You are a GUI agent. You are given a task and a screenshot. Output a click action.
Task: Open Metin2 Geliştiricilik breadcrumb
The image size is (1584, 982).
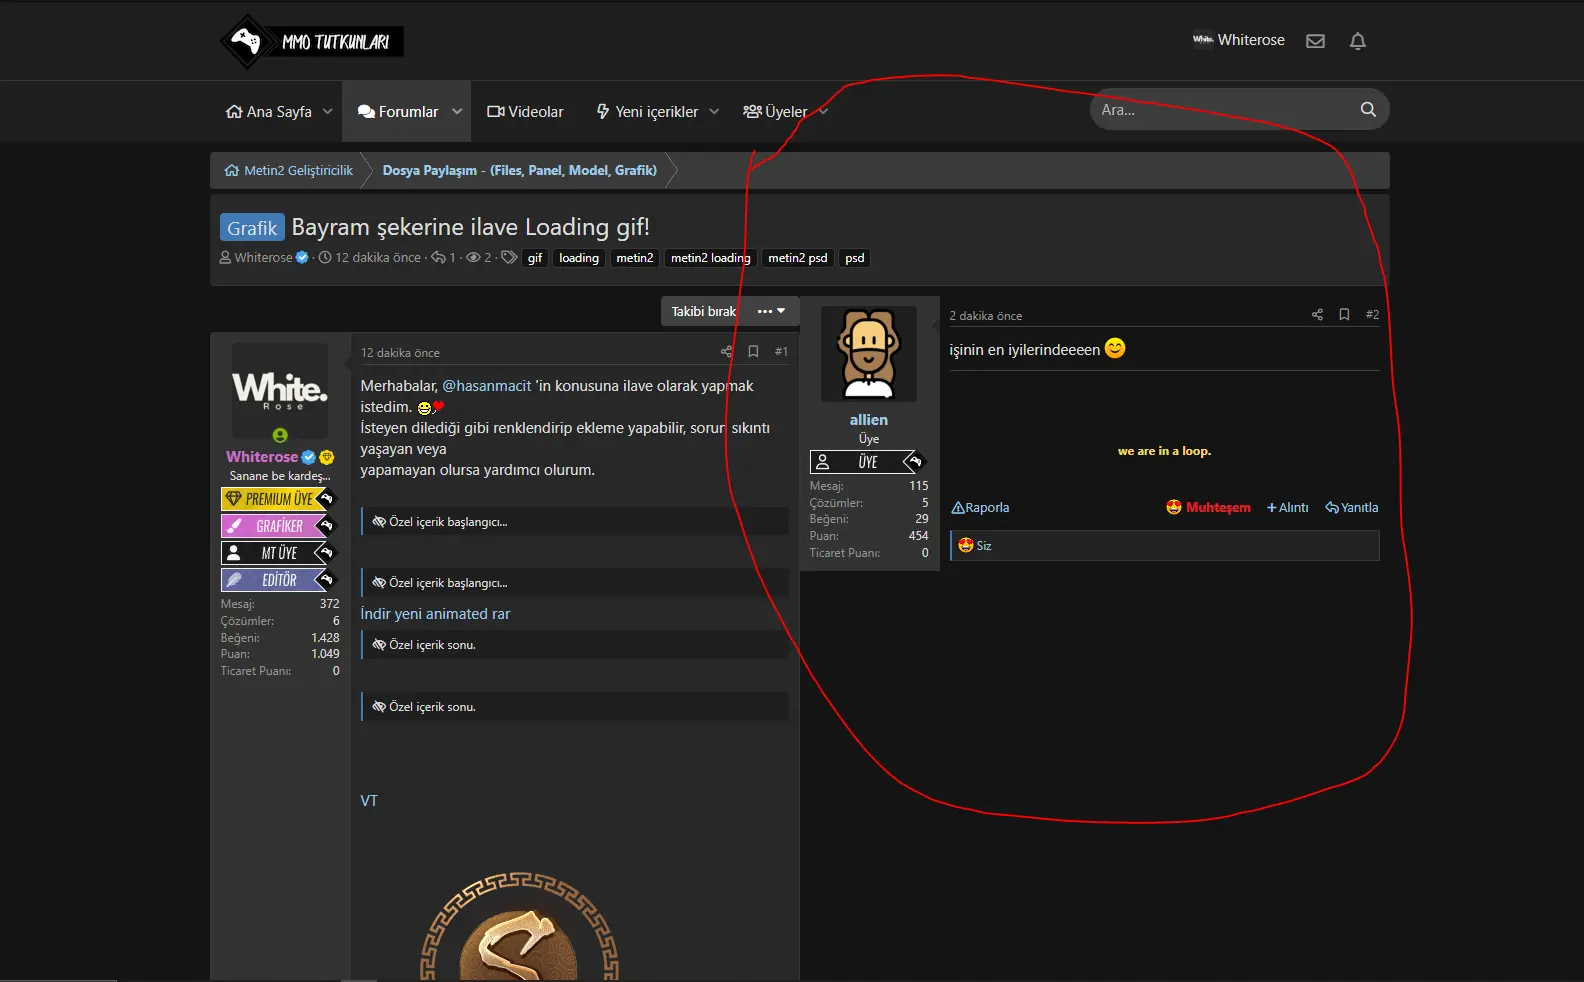tap(288, 171)
